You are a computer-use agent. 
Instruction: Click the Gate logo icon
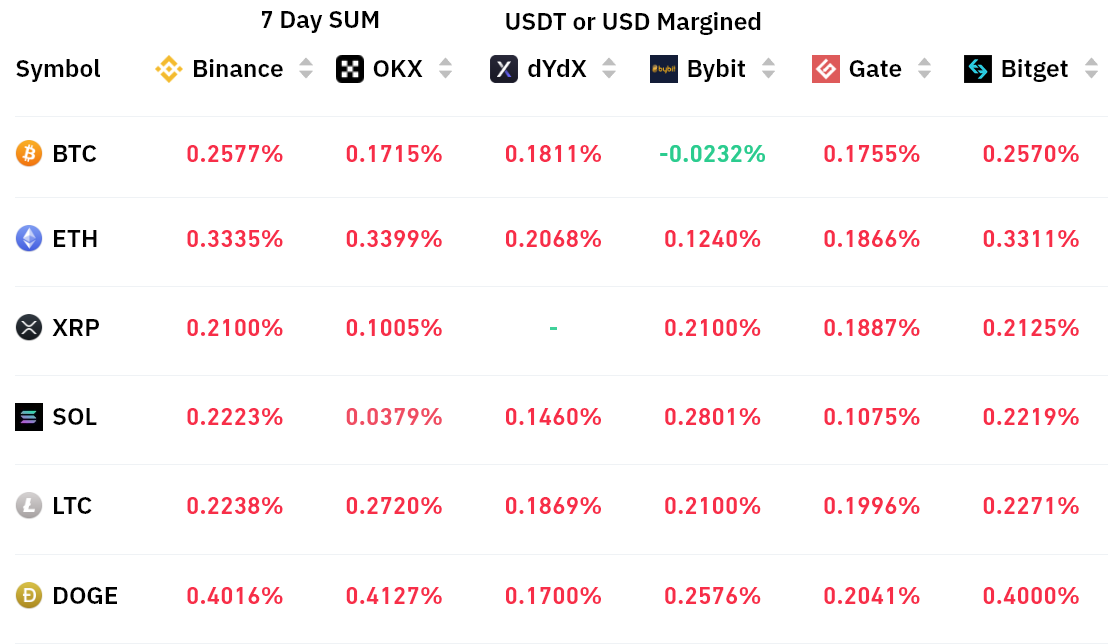point(826,69)
